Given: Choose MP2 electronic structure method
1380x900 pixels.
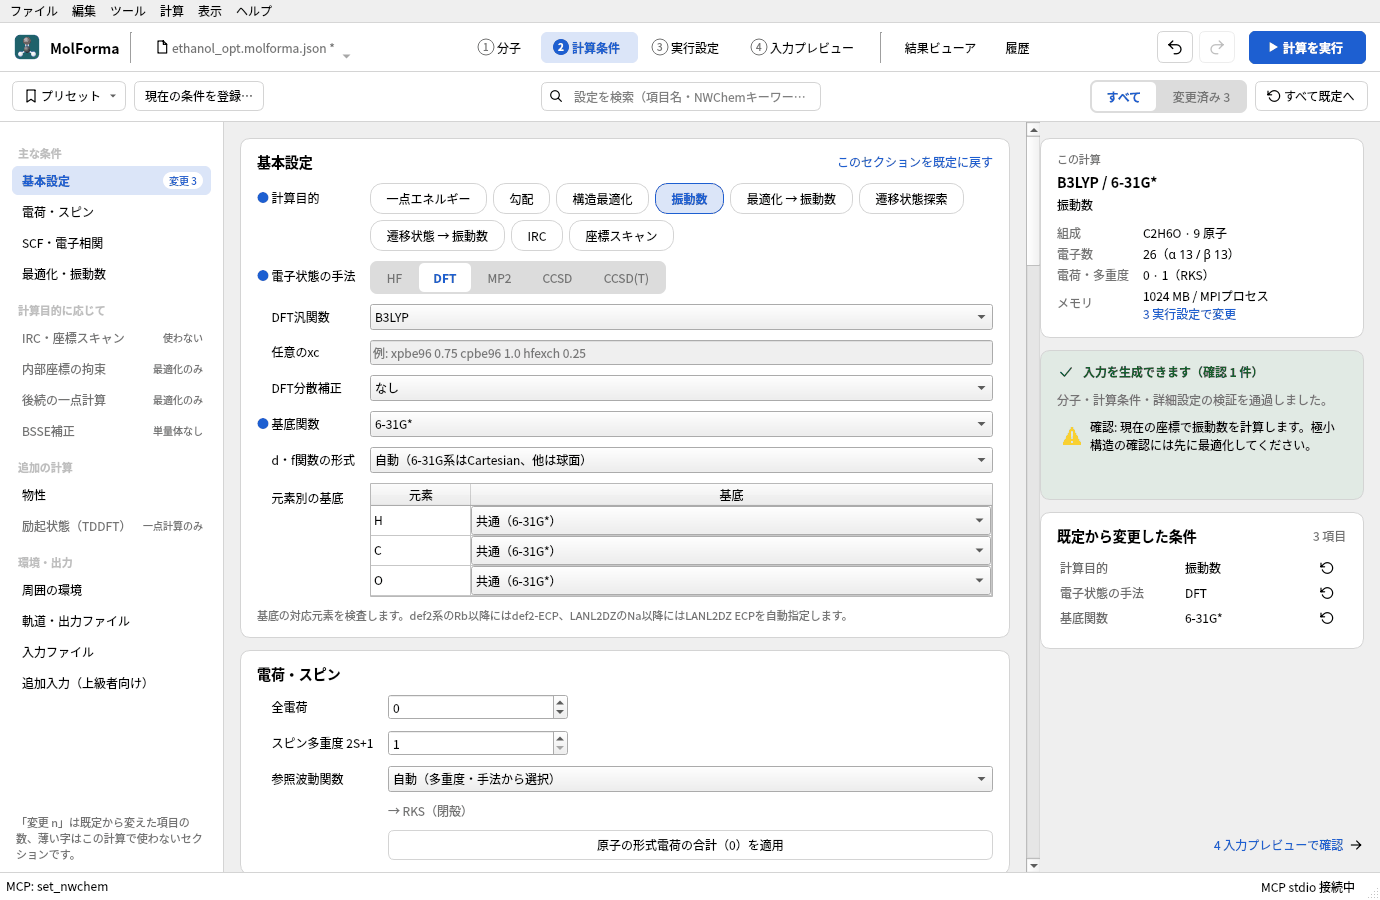Looking at the screenshot, I should coord(499,278).
